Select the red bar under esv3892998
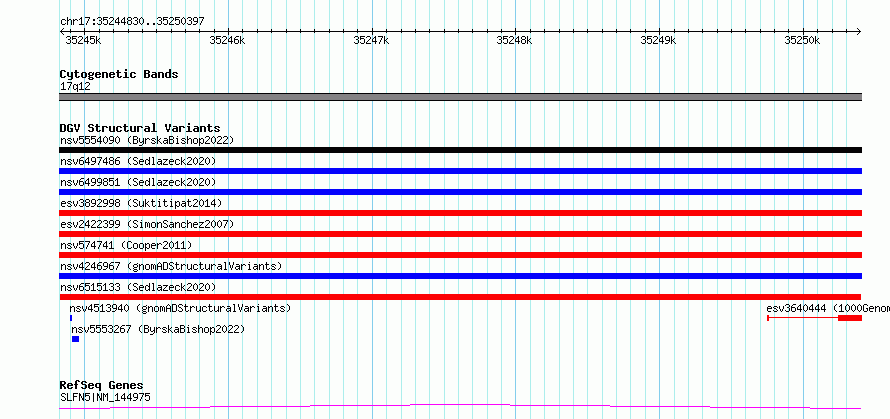The image size is (890, 419). point(460,213)
